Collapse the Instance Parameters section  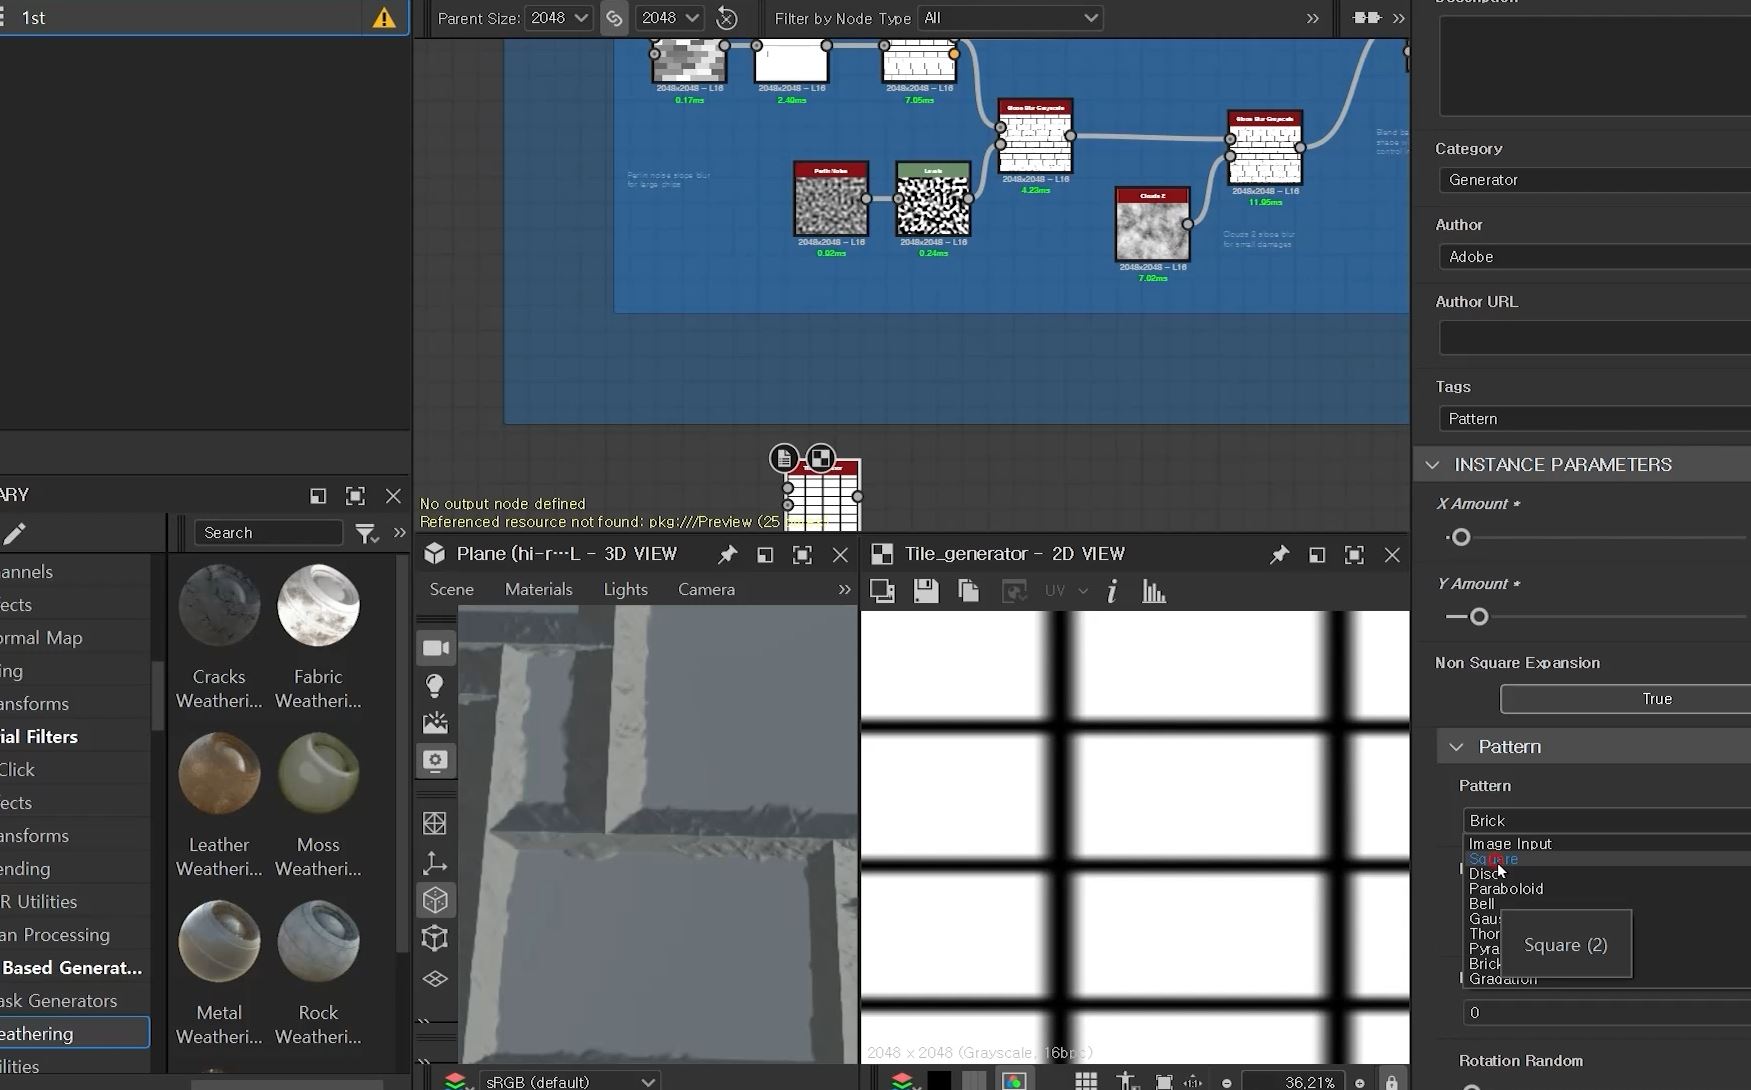click(x=1433, y=465)
